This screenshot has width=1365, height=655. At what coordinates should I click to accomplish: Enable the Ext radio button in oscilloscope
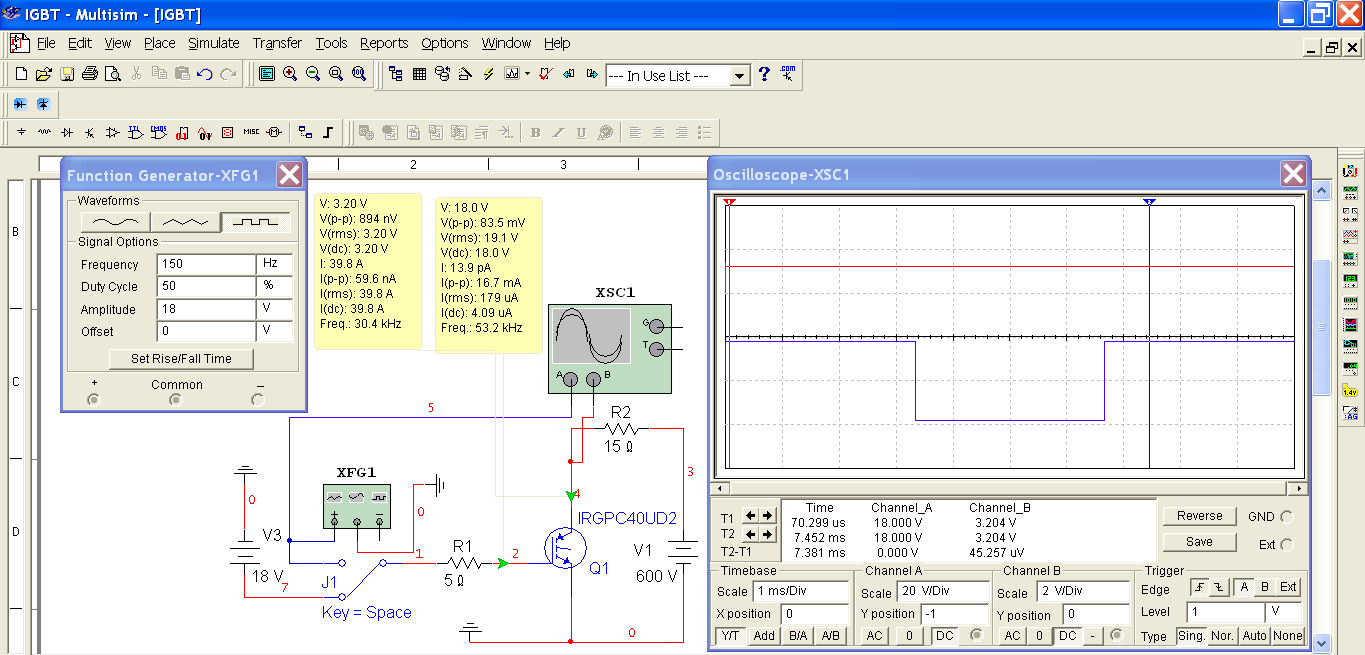(1286, 545)
